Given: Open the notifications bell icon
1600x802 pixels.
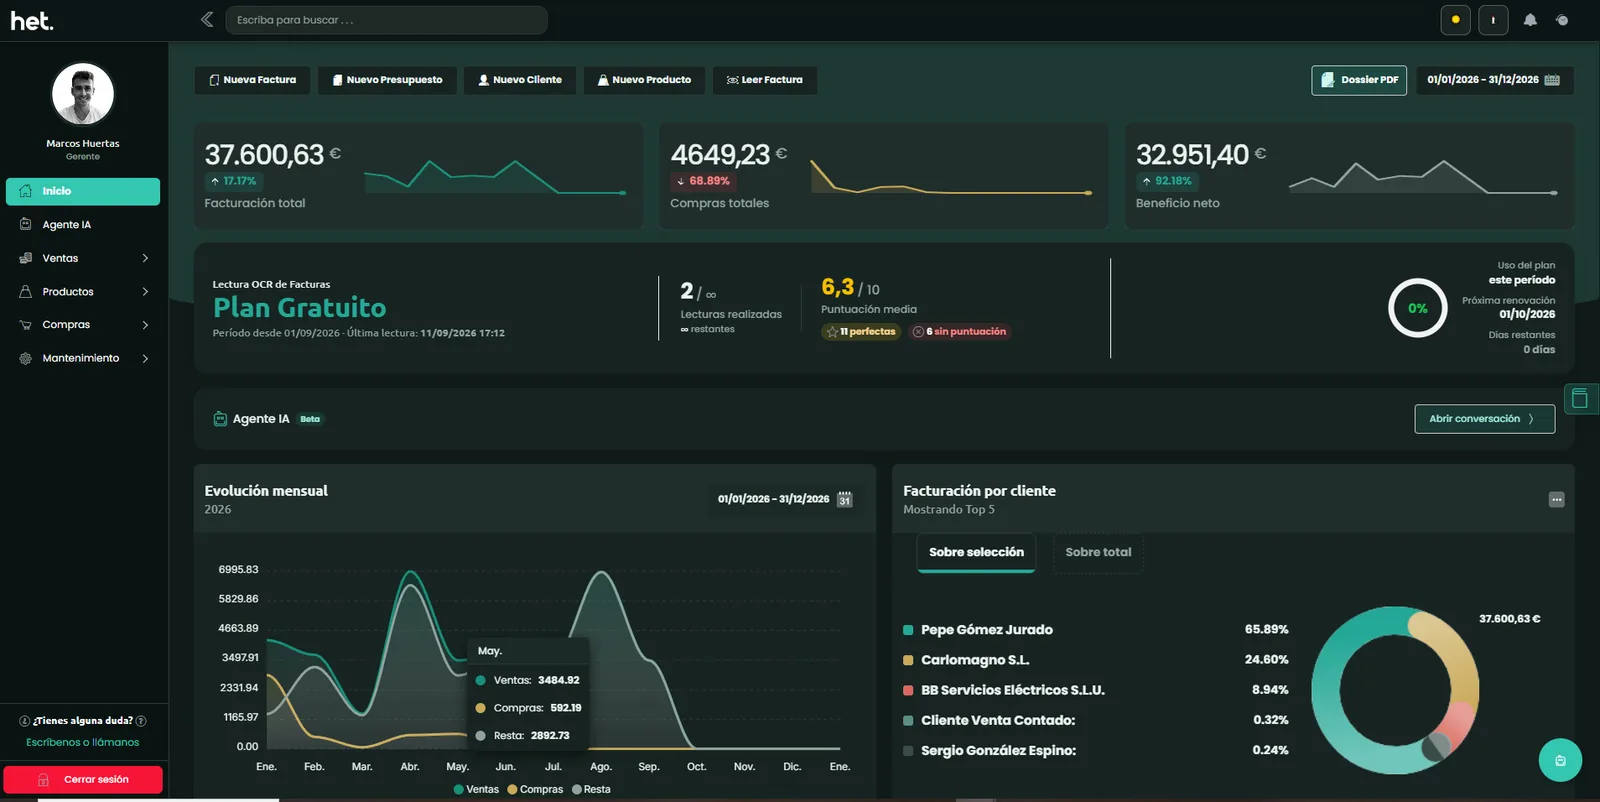Looking at the screenshot, I should click(x=1530, y=20).
